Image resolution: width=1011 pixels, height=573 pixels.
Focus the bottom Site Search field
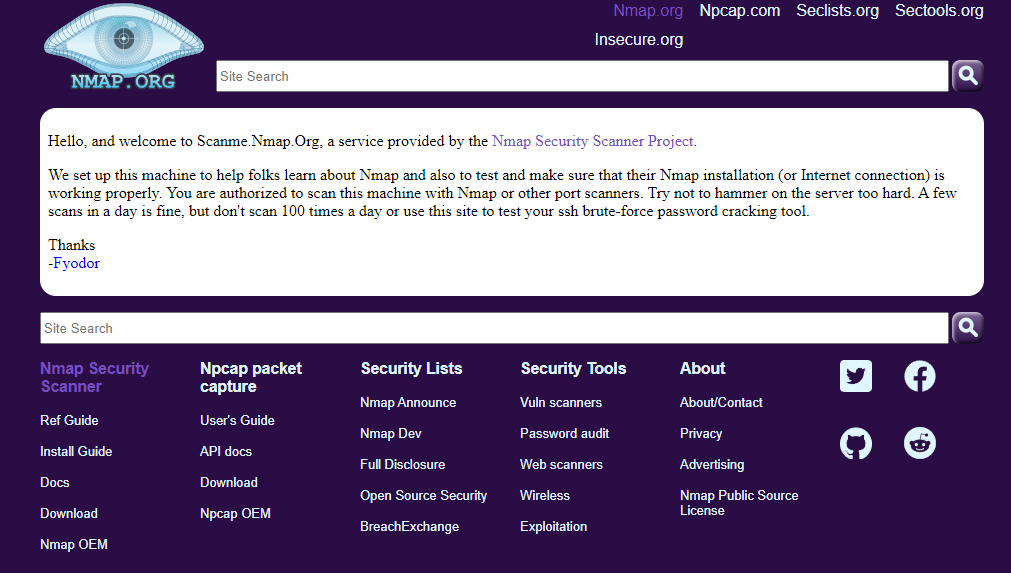(x=494, y=328)
